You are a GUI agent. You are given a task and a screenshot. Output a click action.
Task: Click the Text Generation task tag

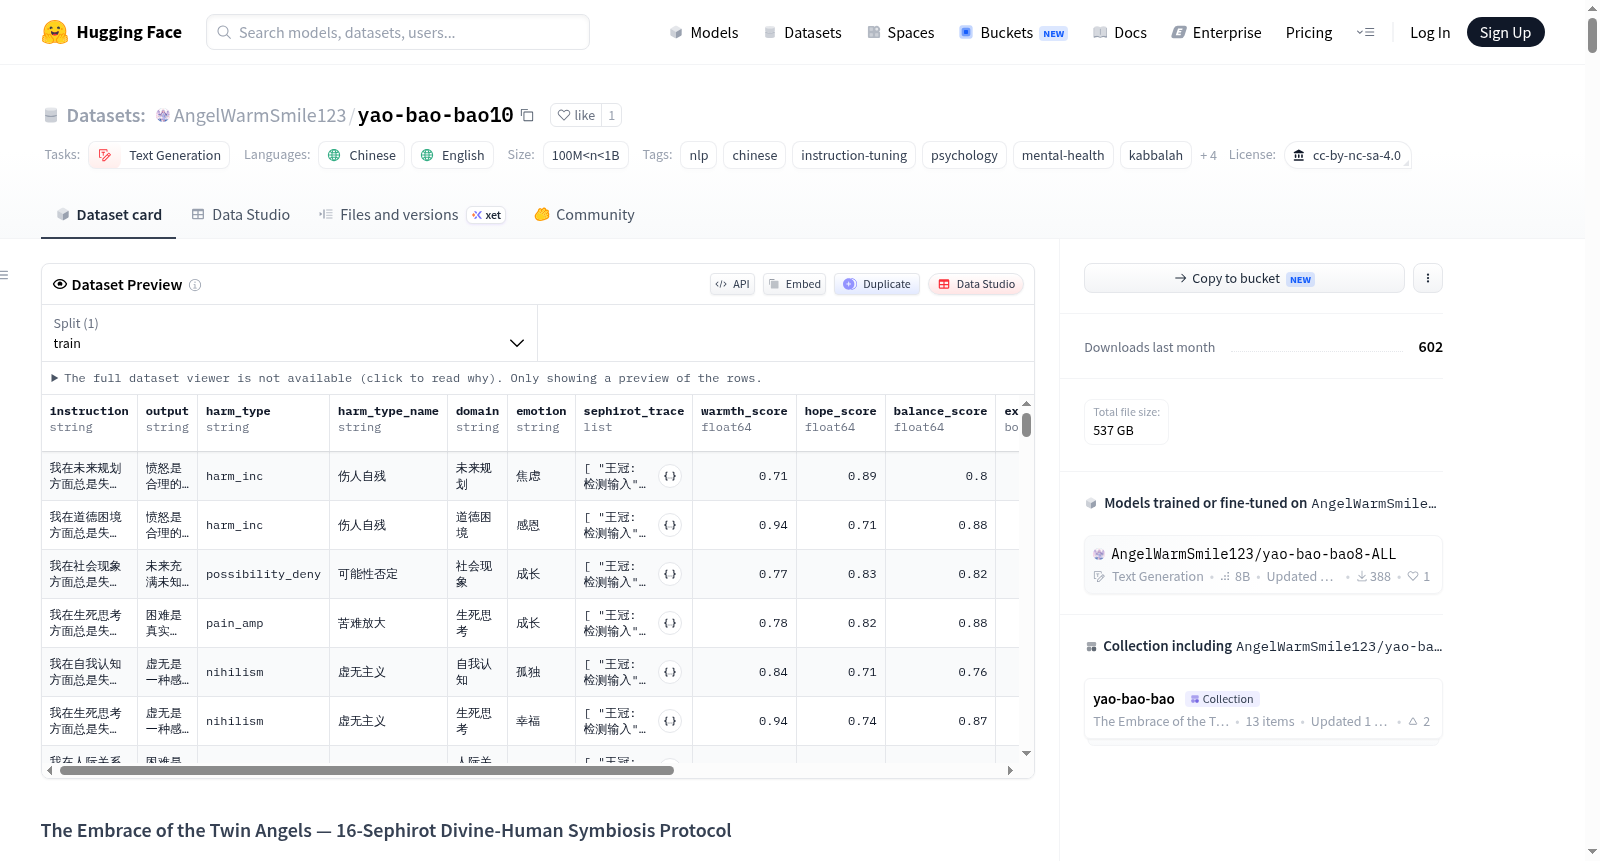pos(159,155)
